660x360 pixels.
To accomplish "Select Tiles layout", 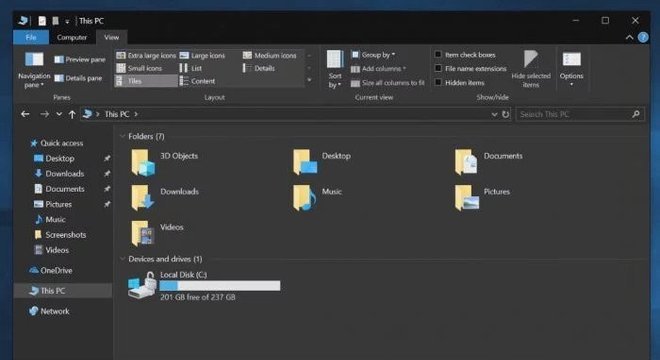I will (146, 81).
